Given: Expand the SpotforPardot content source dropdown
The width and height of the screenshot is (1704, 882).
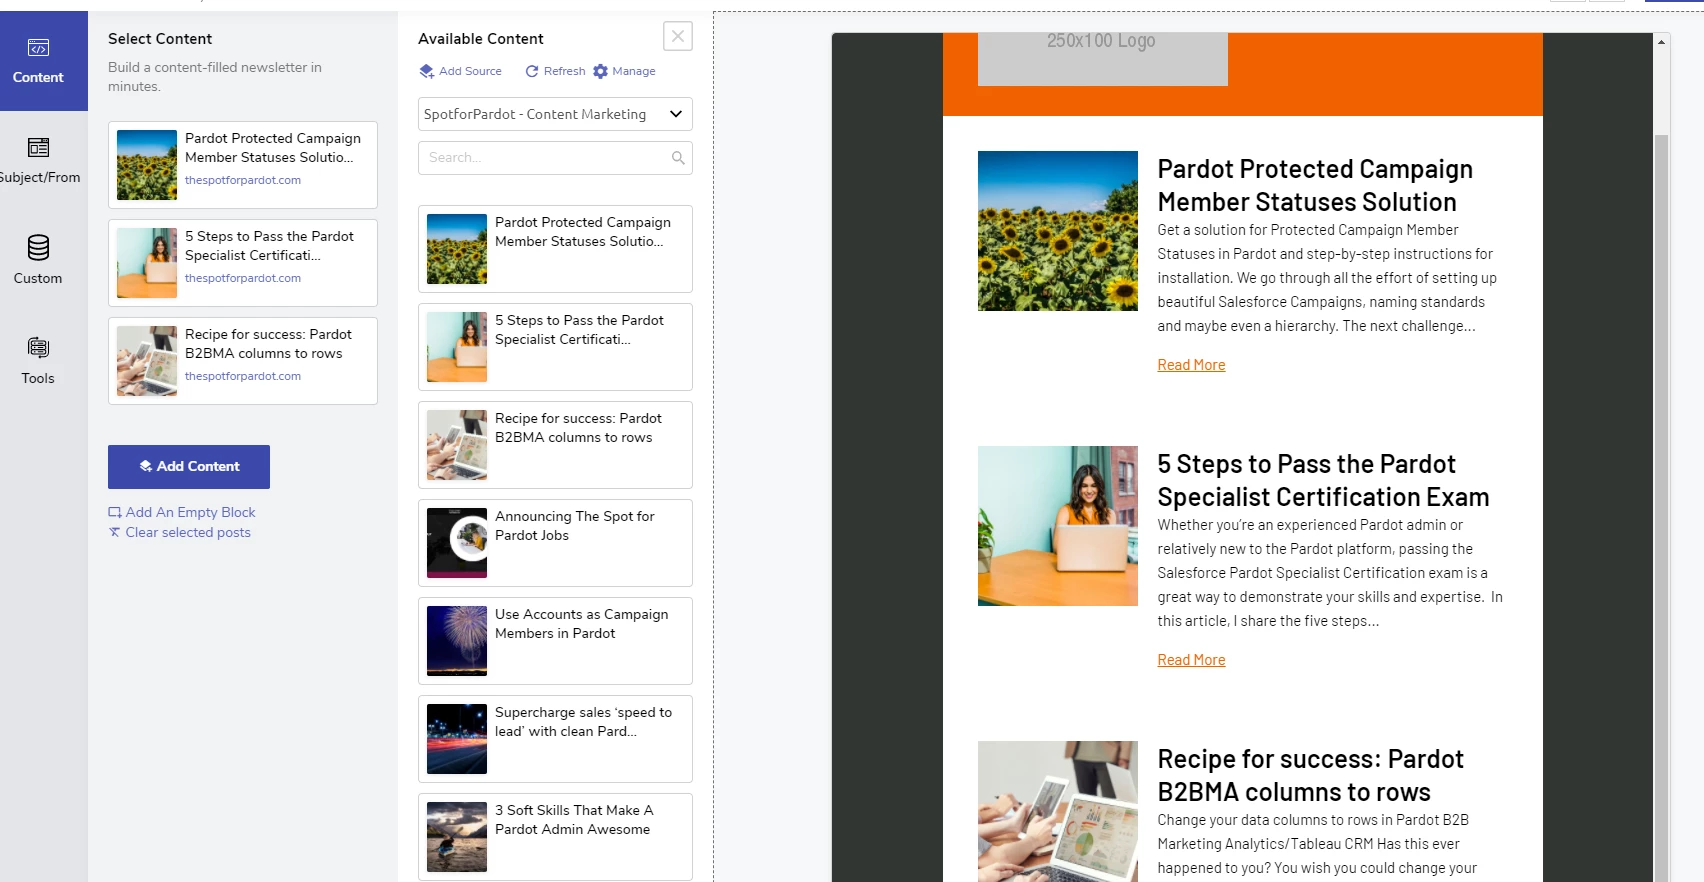Looking at the screenshot, I should click(555, 114).
